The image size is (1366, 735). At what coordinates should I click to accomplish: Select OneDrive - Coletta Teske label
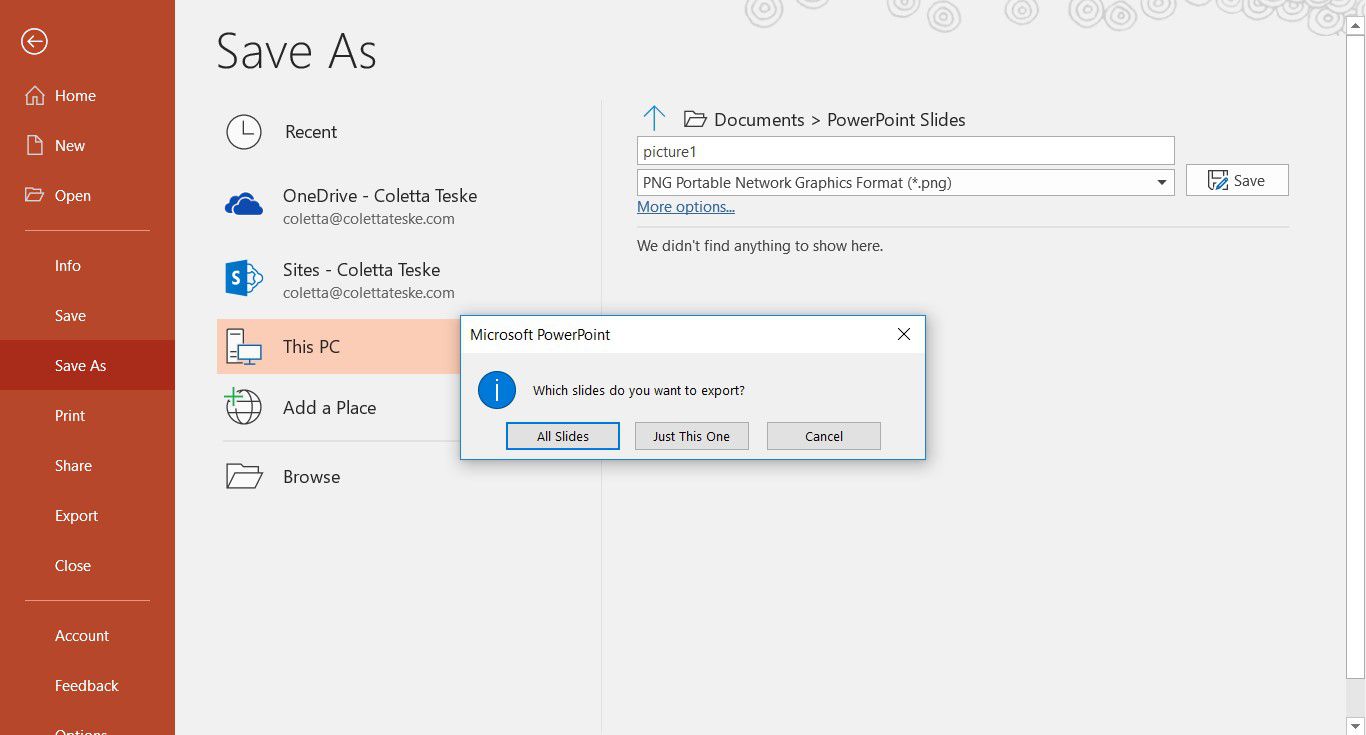click(380, 196)
